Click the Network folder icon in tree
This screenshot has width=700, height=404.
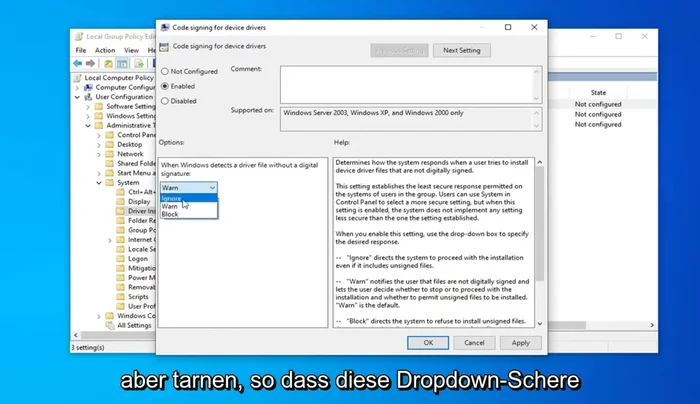point(110,154)
